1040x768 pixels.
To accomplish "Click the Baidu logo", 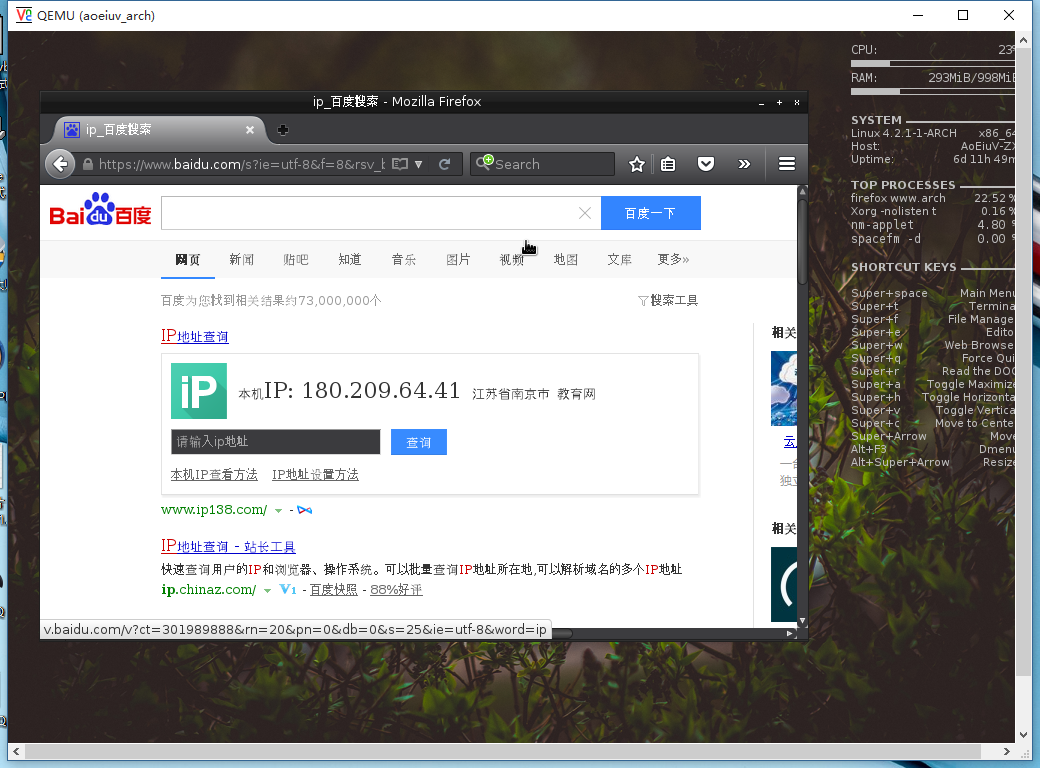I will tap(100, 210).
